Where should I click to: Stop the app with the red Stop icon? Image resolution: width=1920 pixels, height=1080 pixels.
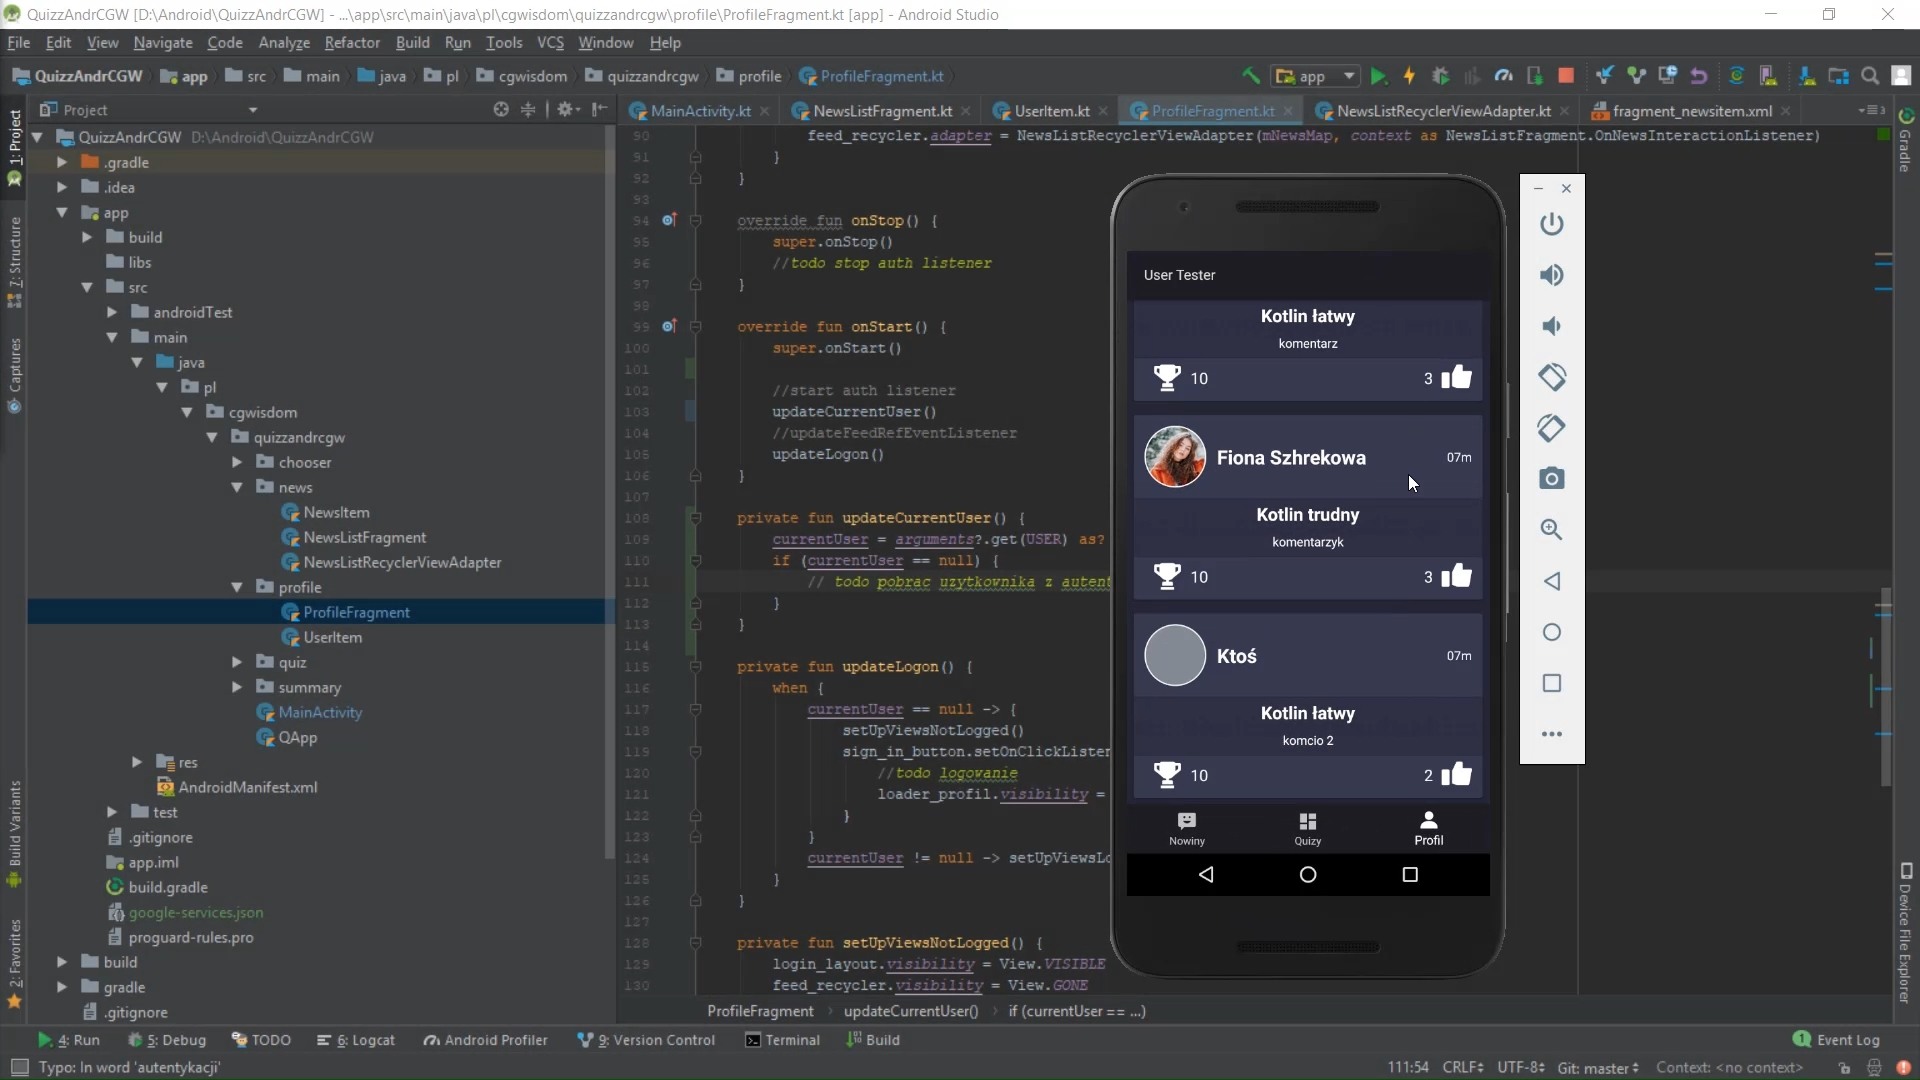pos(1567,76)
